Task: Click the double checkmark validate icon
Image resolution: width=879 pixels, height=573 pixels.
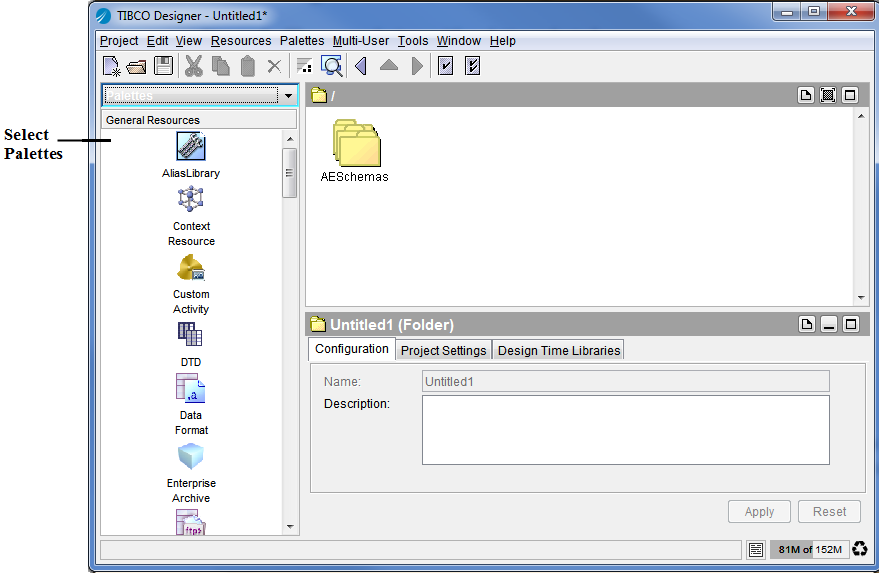Action: point(473,66)
